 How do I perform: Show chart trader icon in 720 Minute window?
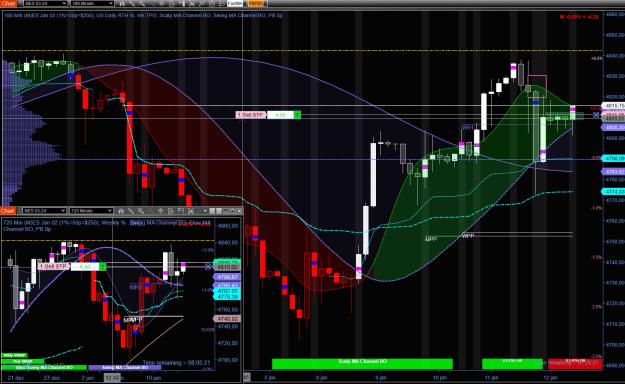coord(181,211)
